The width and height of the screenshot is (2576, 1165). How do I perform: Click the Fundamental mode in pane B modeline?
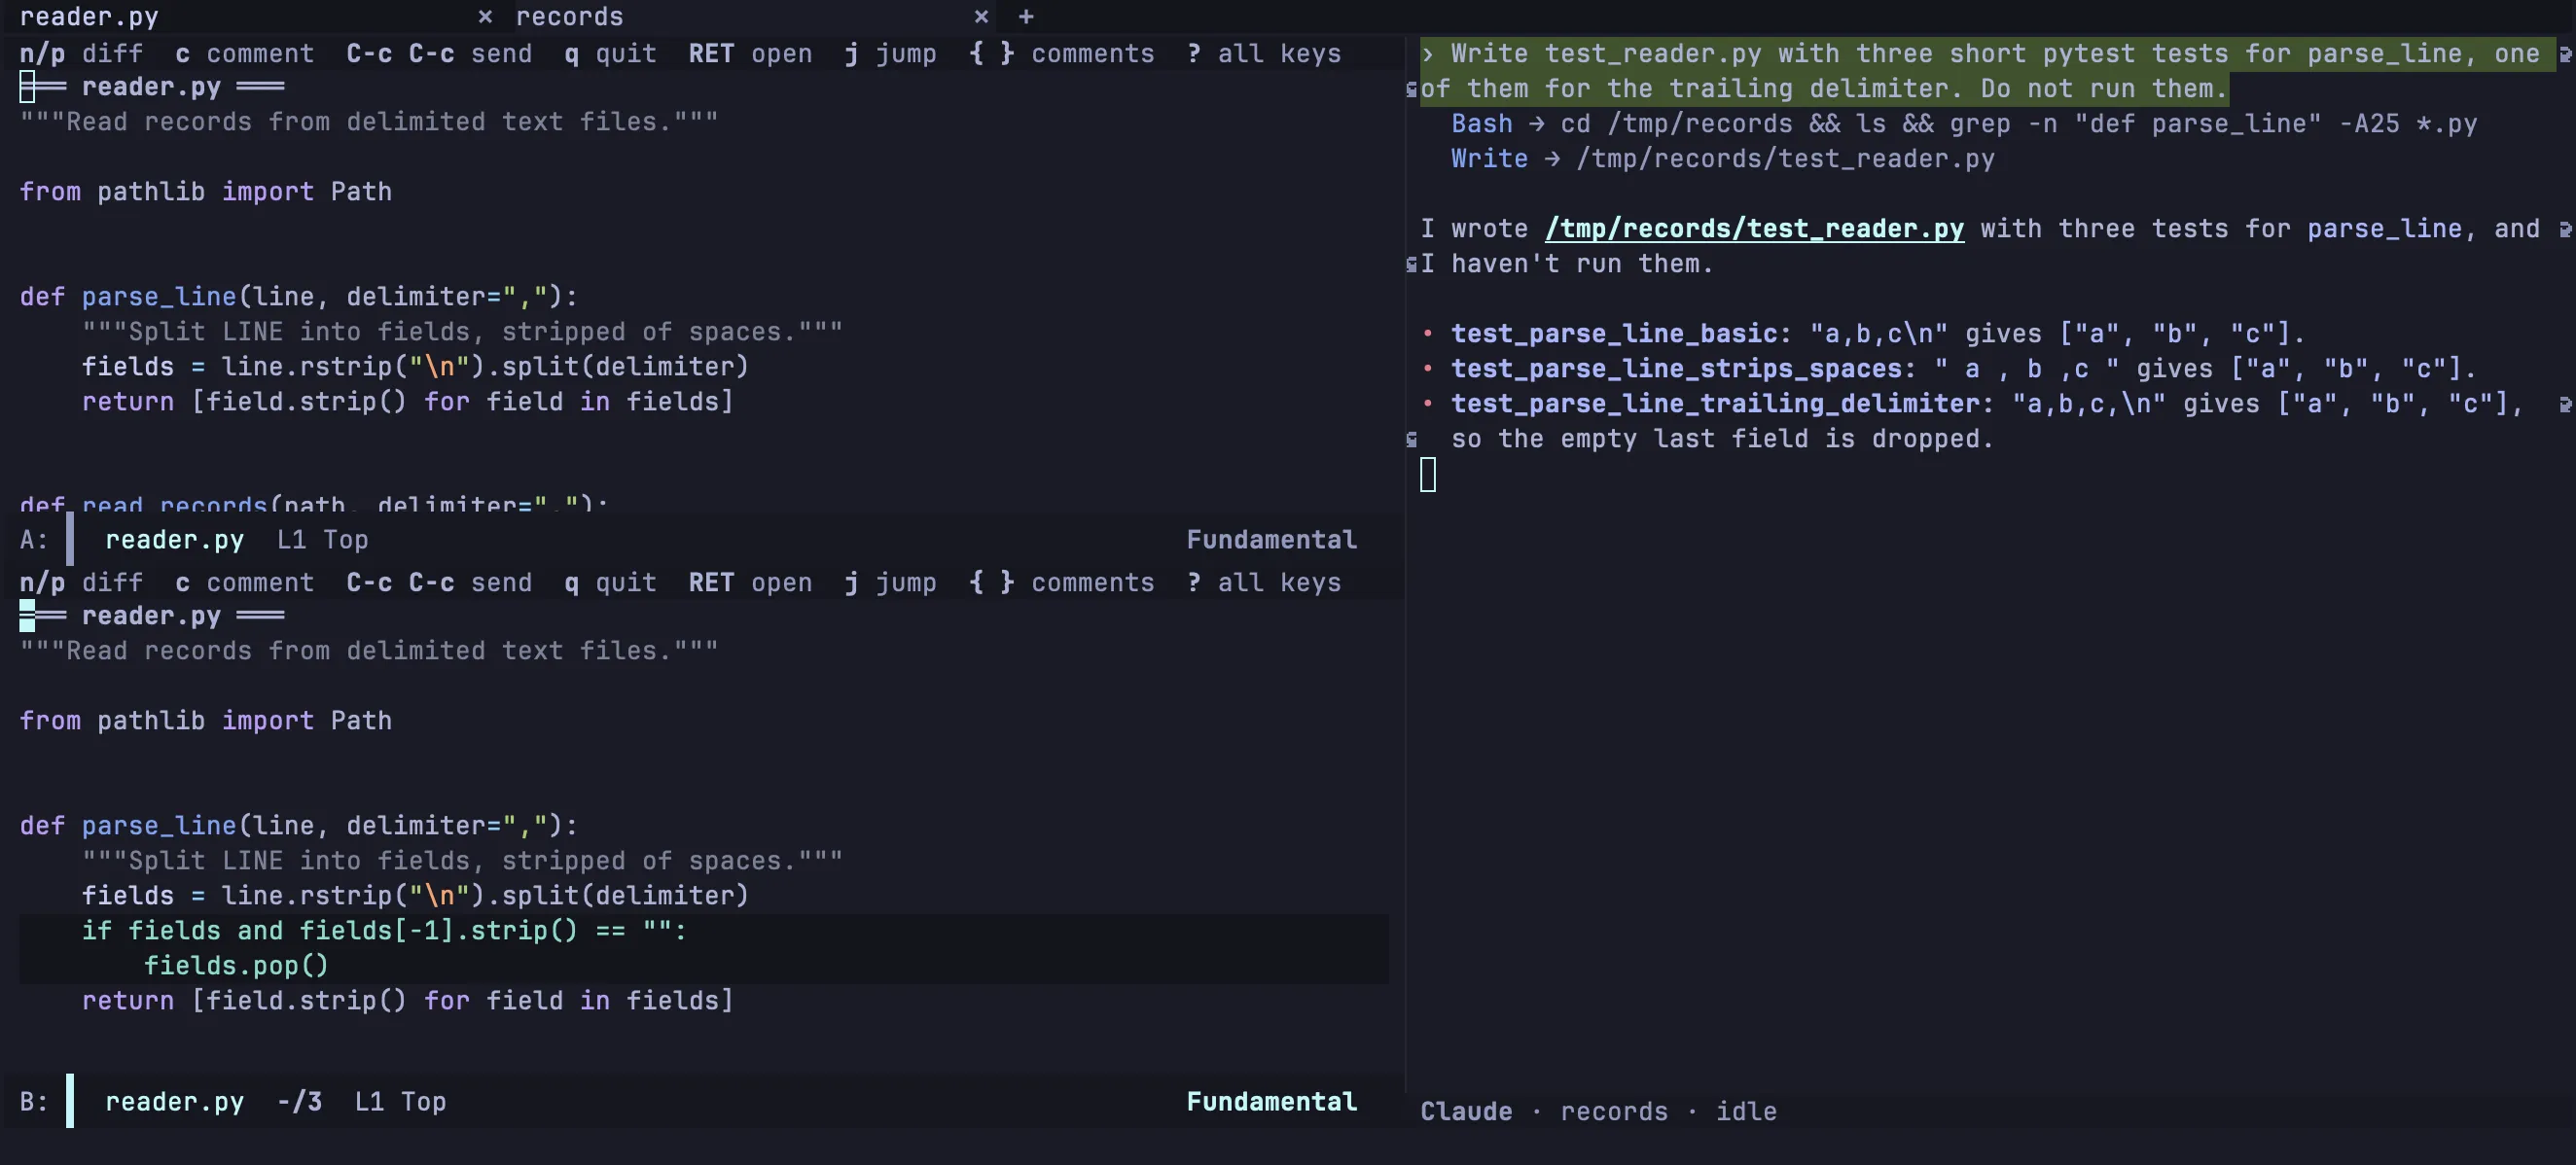pyautogui.click(x=1271, y=1101)
